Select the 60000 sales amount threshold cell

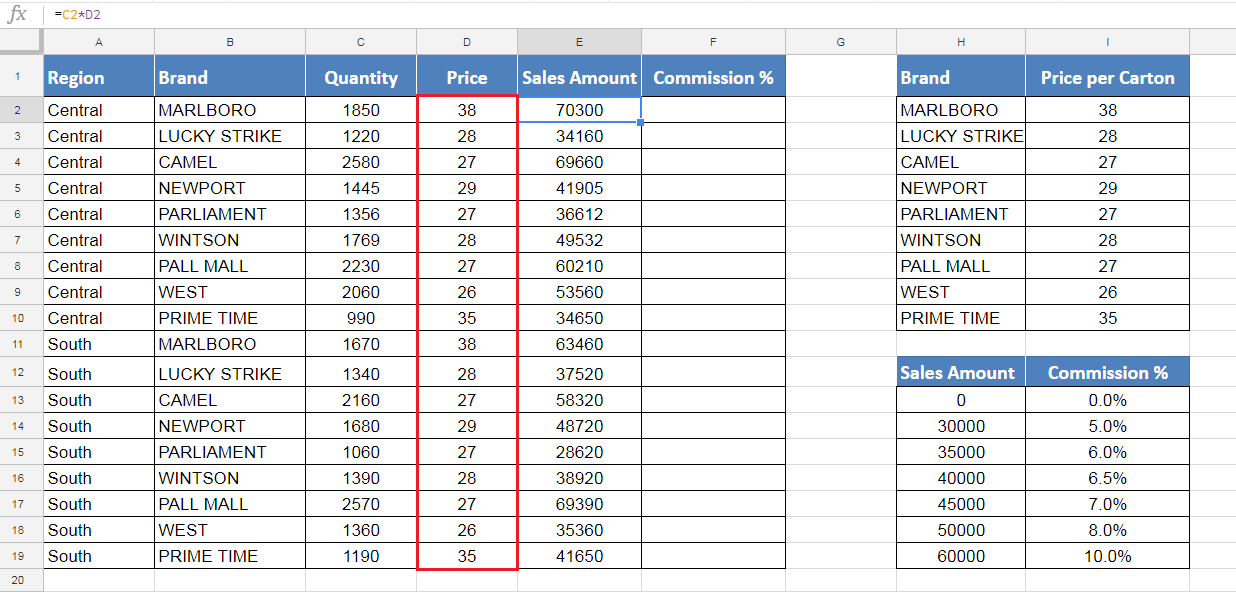[x=961, y=556]
